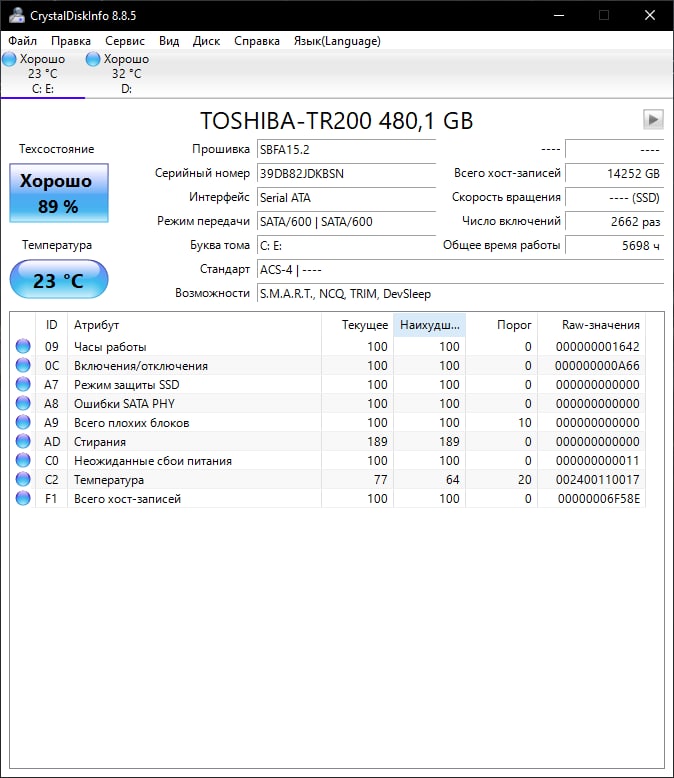Click the 23 °C temperature button
The width and height of the screenshot is (674, 778).
[x=58, y=280]
